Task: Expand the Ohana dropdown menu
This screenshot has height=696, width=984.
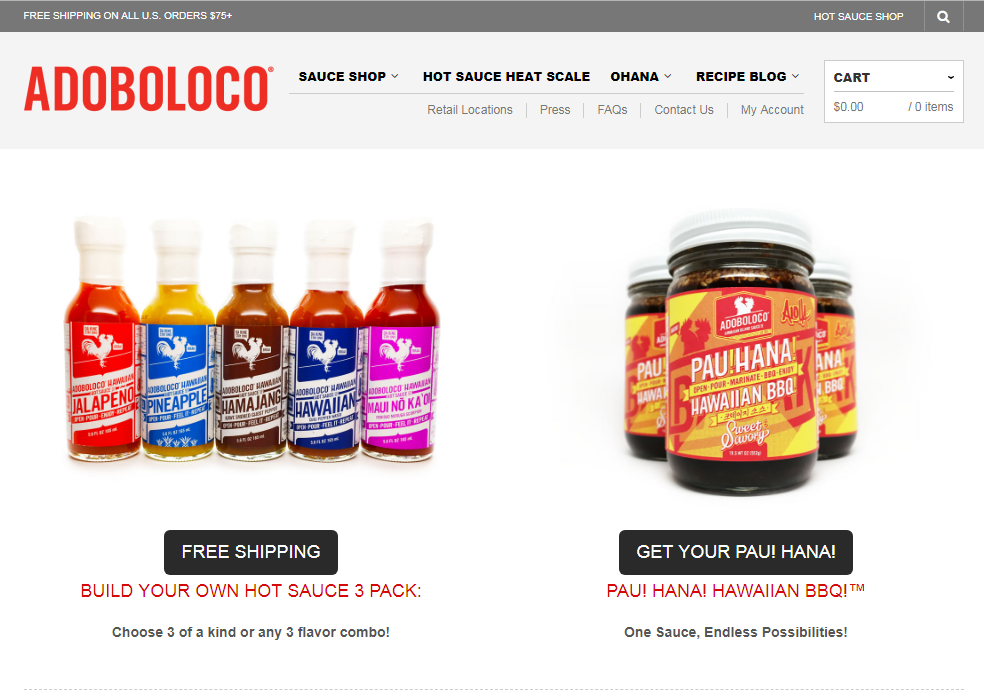Action: click(641, 77)
